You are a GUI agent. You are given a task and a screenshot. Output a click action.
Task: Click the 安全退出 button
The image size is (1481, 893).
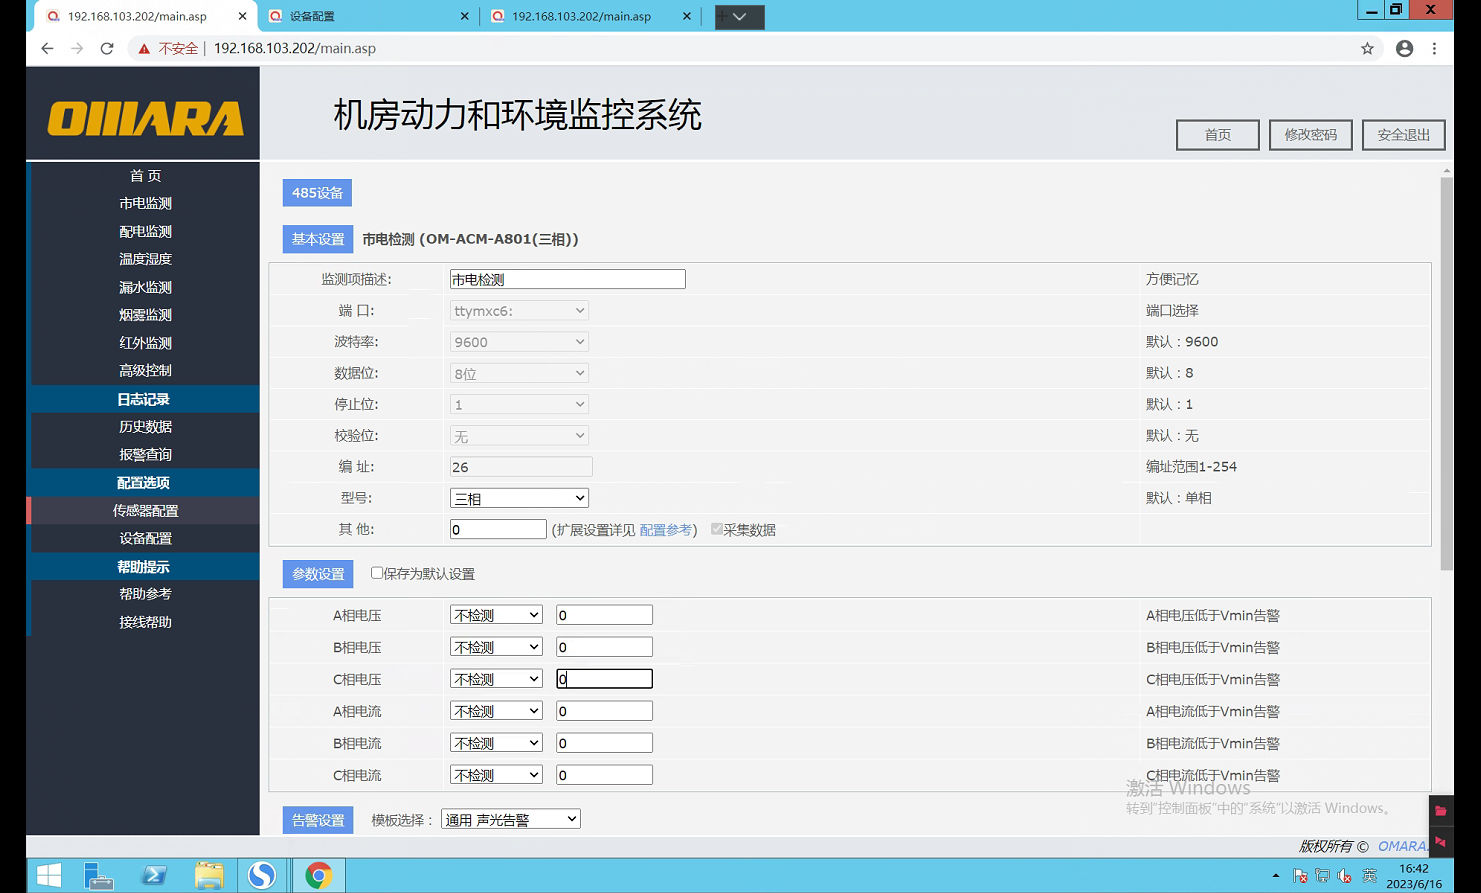(1404, 135)
